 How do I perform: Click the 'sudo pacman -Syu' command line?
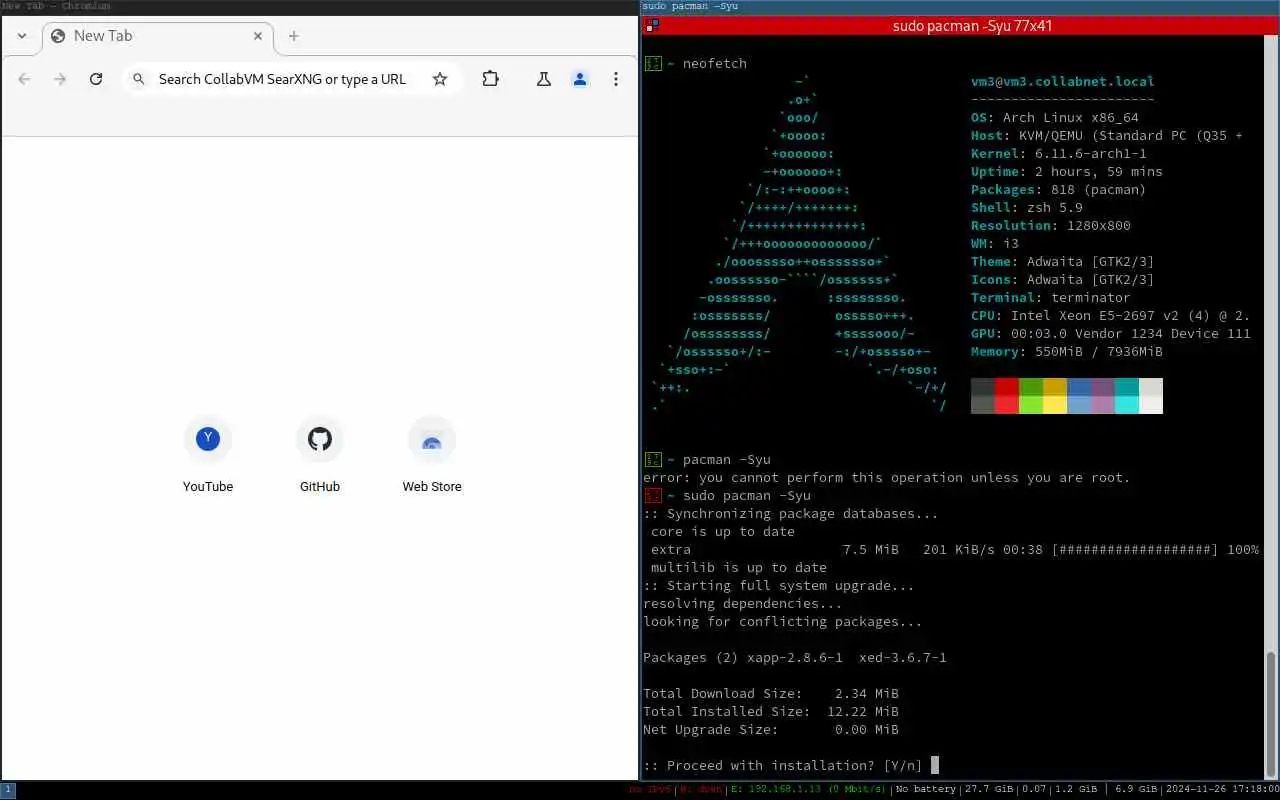(747, 496)
